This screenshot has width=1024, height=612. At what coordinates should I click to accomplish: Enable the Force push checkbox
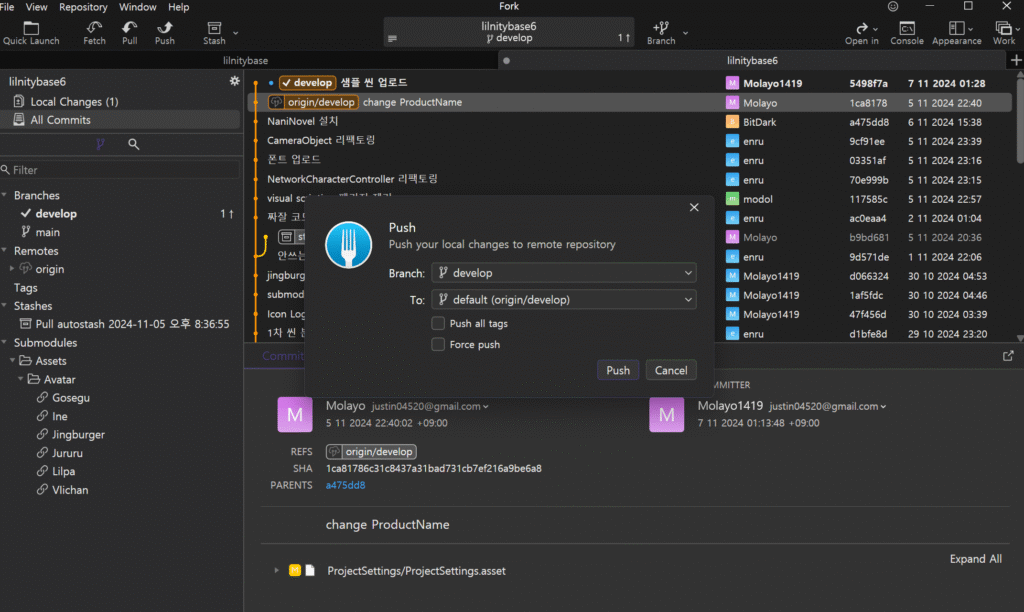coord(438,344)
